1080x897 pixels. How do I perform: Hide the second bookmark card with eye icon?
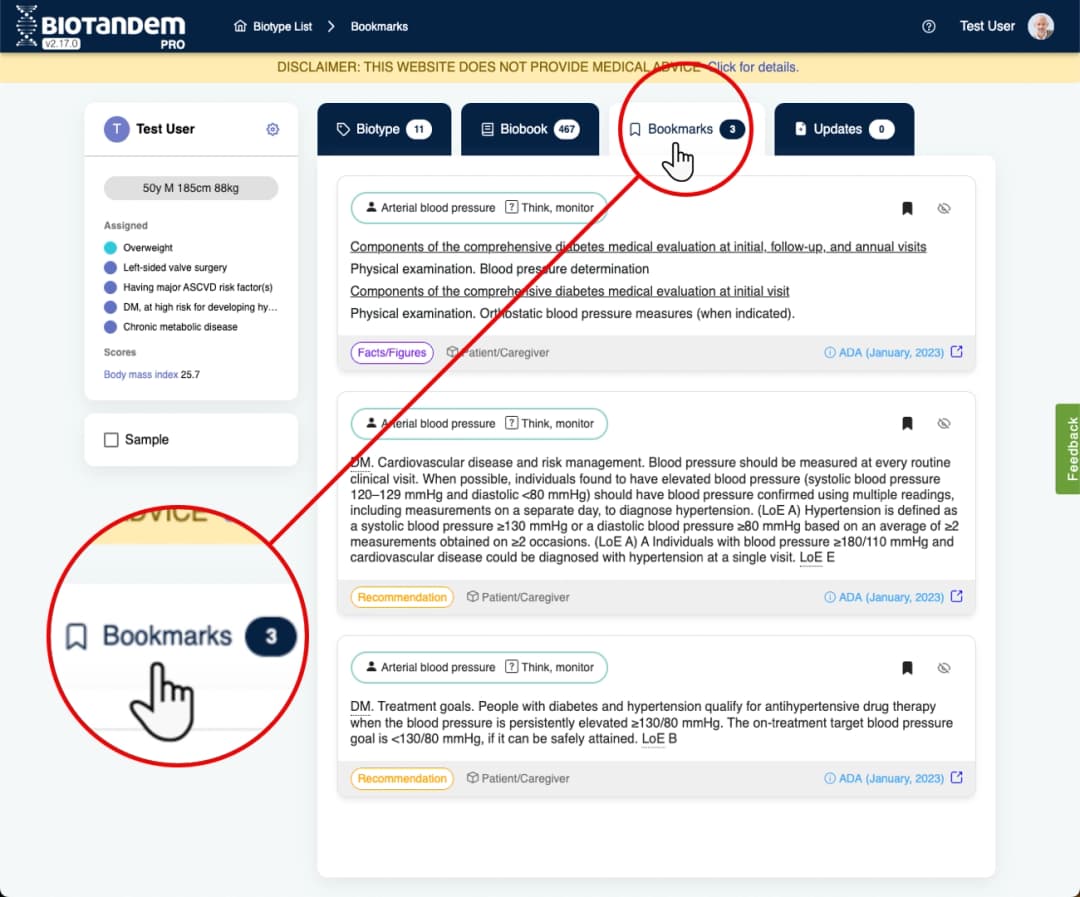pos(943,423)
